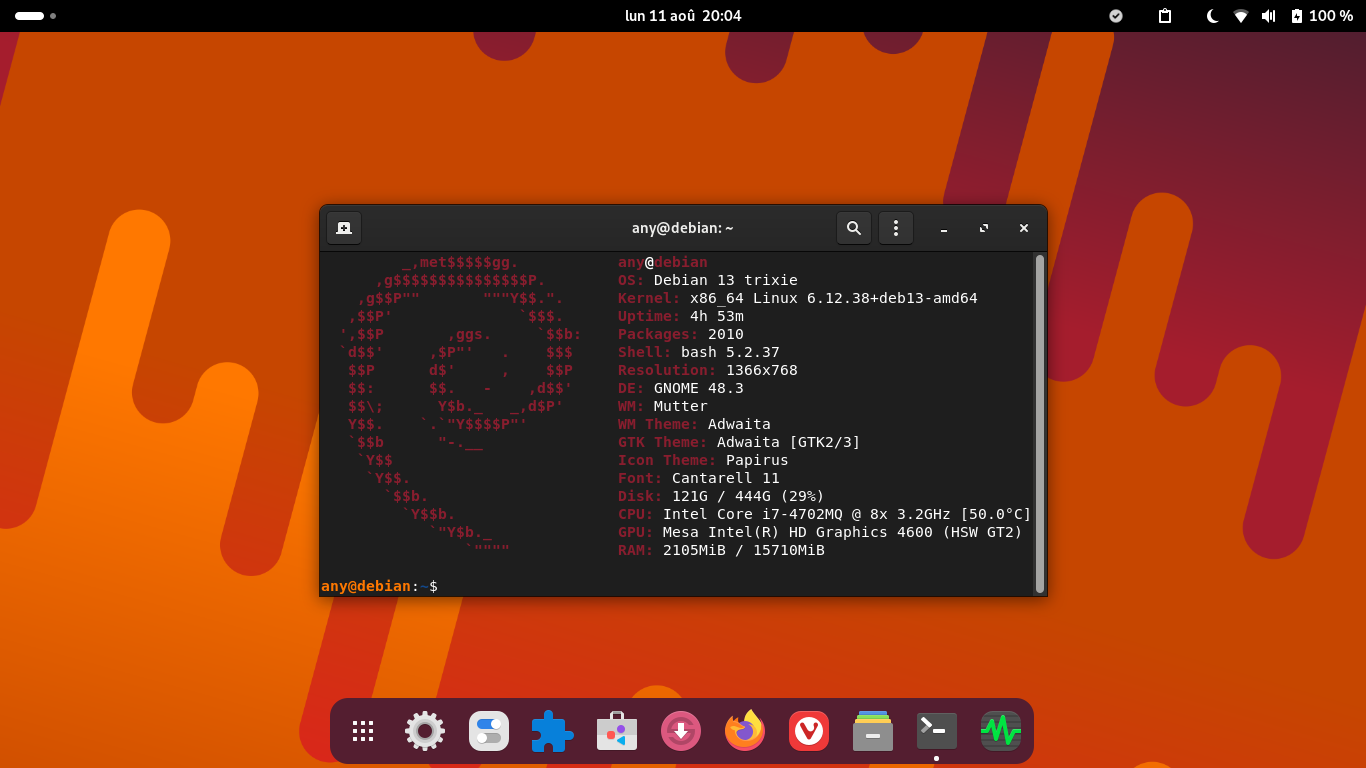
Task: Launch Firefox from the dock
Action: click(745, 731)
